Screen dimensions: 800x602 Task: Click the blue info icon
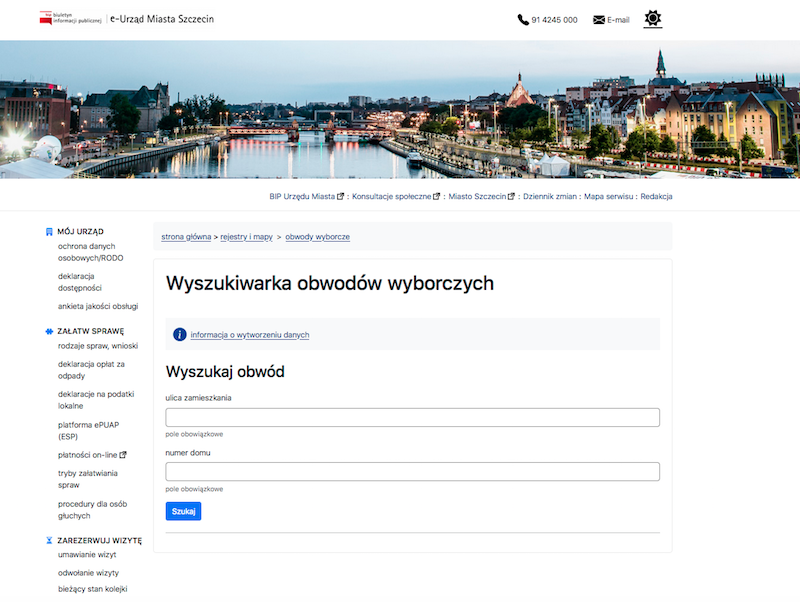pyautogui.click(x=180, y=335)
